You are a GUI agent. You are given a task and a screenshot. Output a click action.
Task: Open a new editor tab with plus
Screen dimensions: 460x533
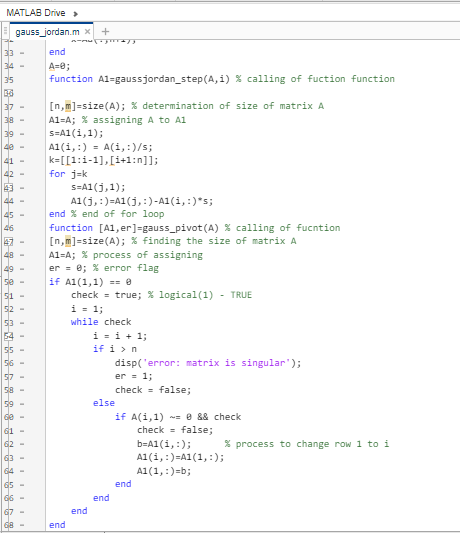105,32
